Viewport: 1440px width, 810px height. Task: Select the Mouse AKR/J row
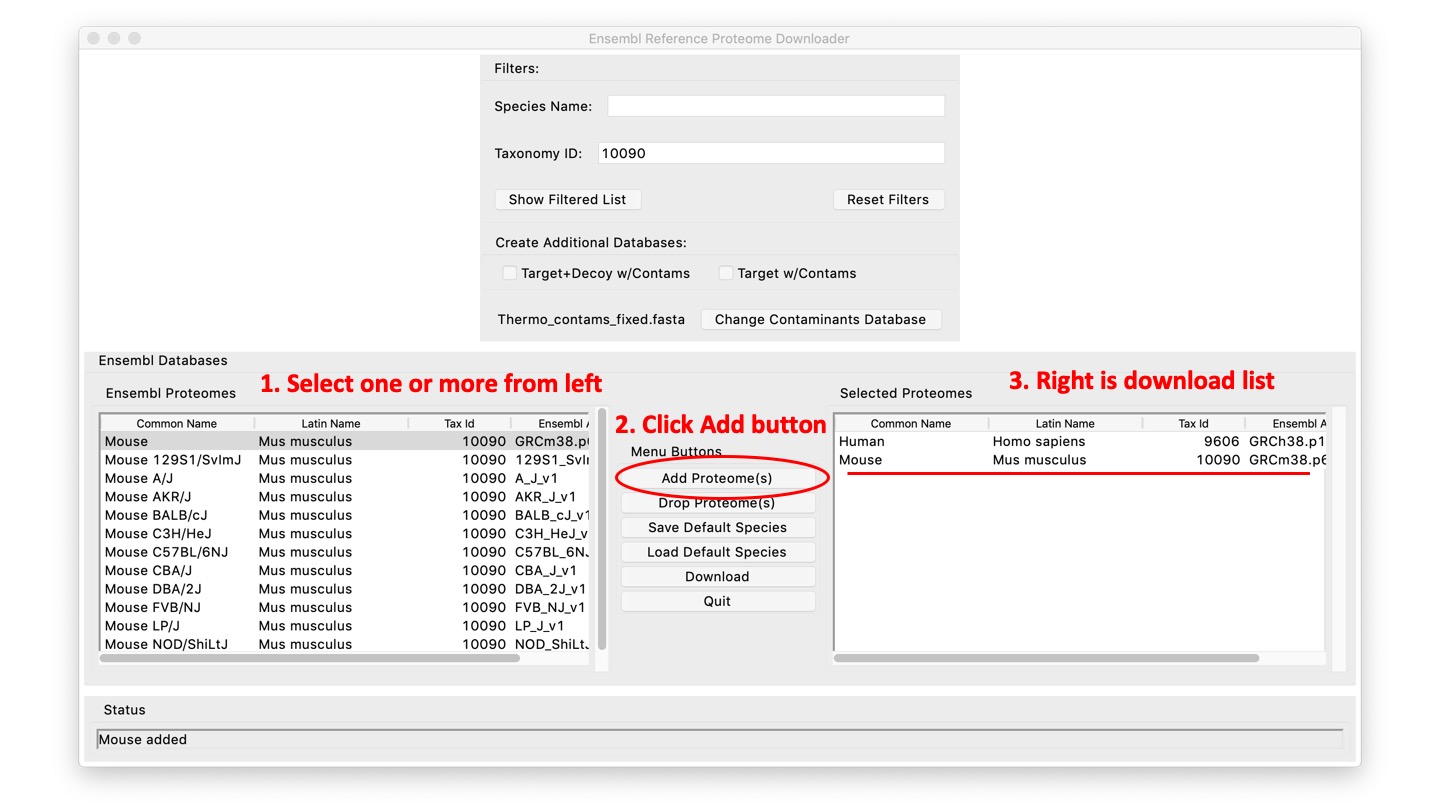346,497
